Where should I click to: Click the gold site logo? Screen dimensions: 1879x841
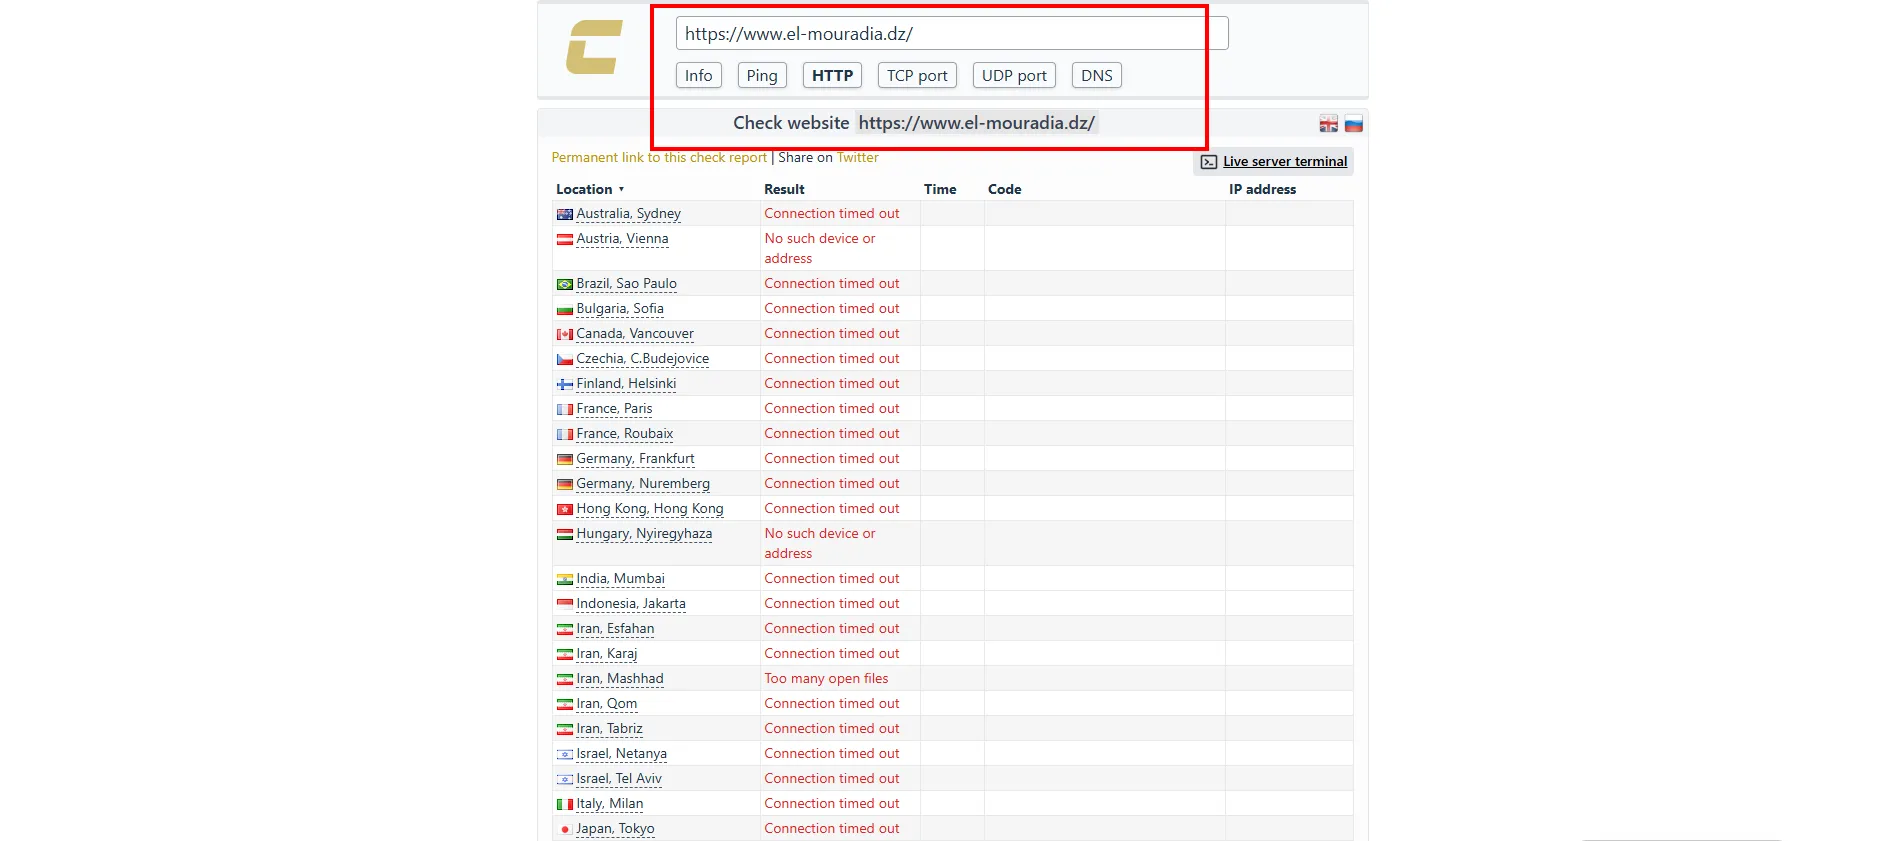point(594,47)
